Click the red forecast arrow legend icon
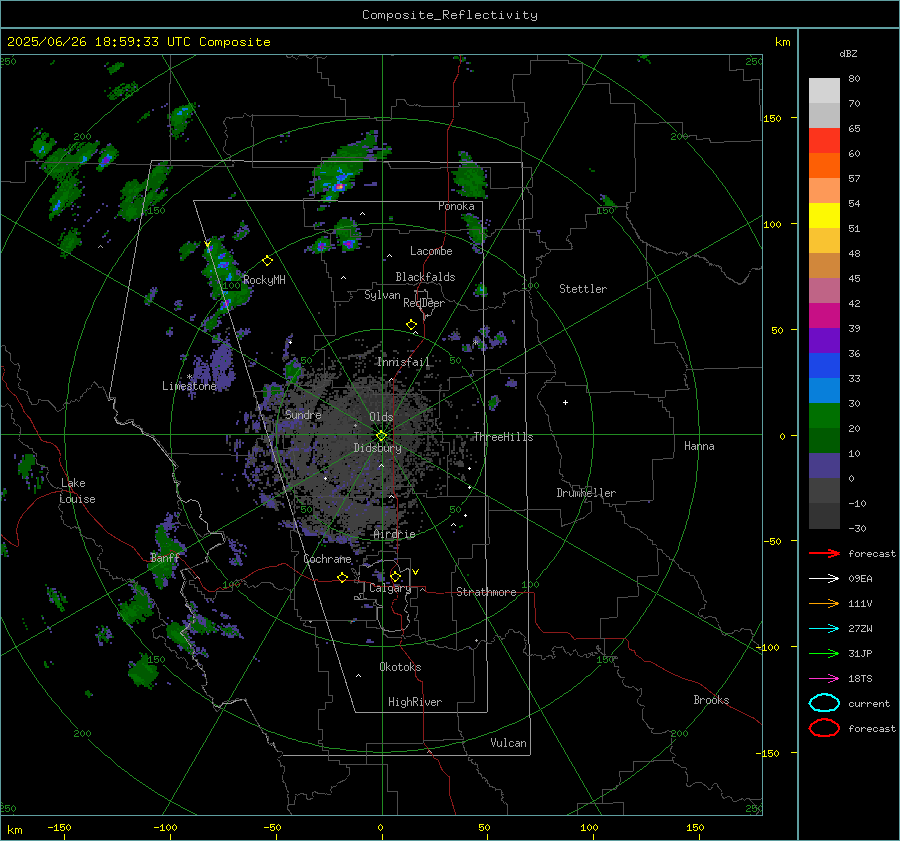 pyautogui.click(x=824, y=553)
